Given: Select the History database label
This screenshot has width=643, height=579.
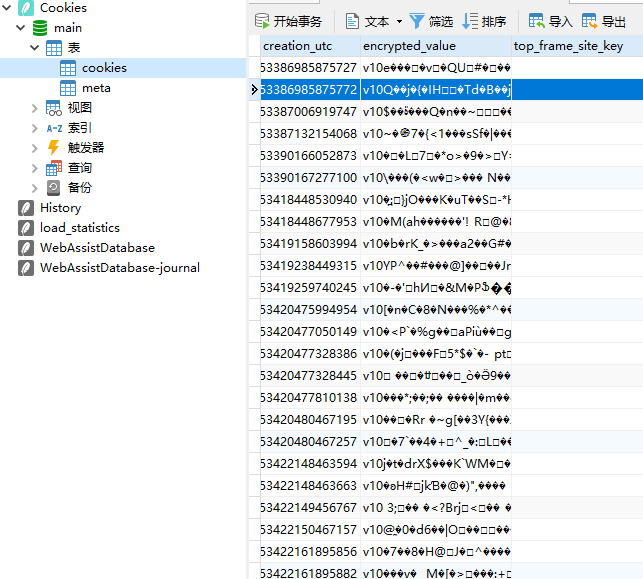Looking at the screenshot, I should click(x=61, y=208).
